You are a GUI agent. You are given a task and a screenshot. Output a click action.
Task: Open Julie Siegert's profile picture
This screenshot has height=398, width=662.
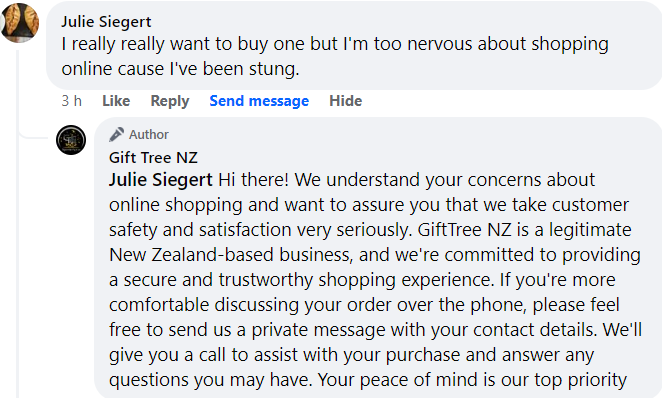20,23
